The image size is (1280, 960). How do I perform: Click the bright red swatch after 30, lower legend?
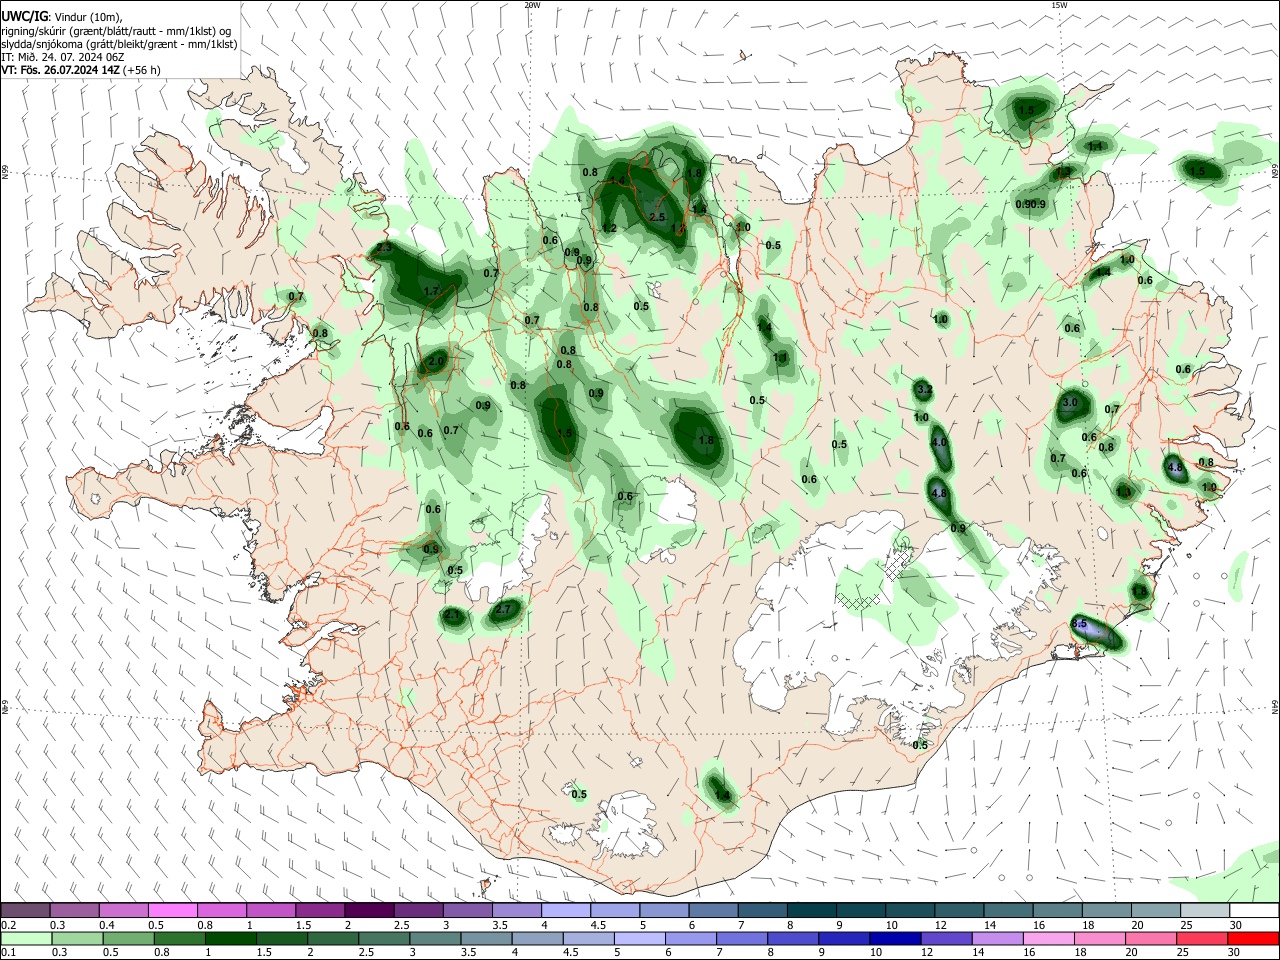(x=1254, y=938)
